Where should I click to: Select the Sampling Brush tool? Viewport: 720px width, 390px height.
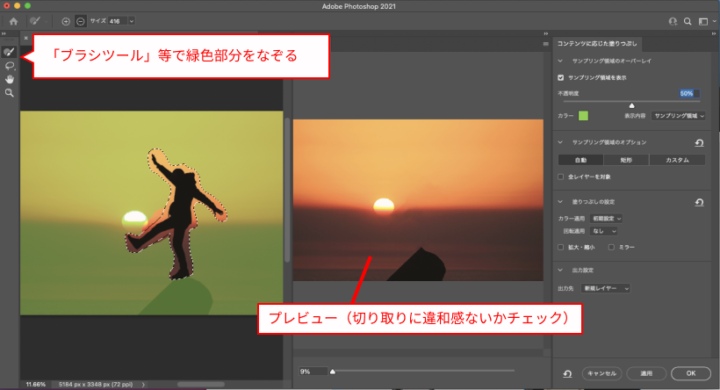(9, 52)
